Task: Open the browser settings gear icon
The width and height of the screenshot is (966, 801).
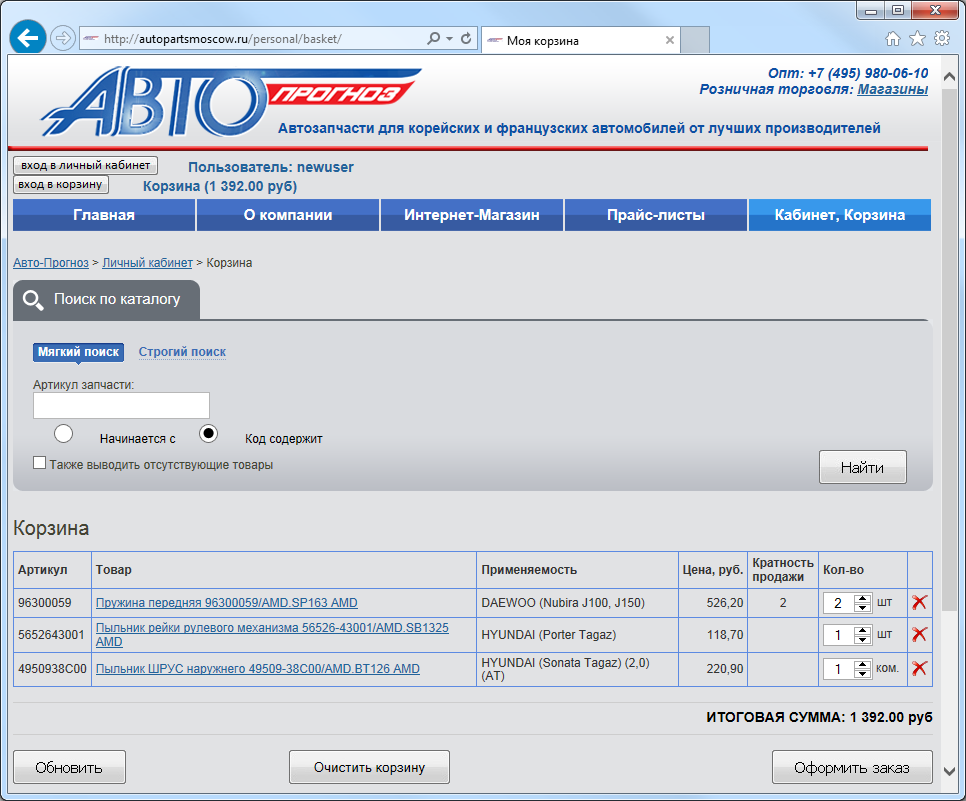Action: 941,39
